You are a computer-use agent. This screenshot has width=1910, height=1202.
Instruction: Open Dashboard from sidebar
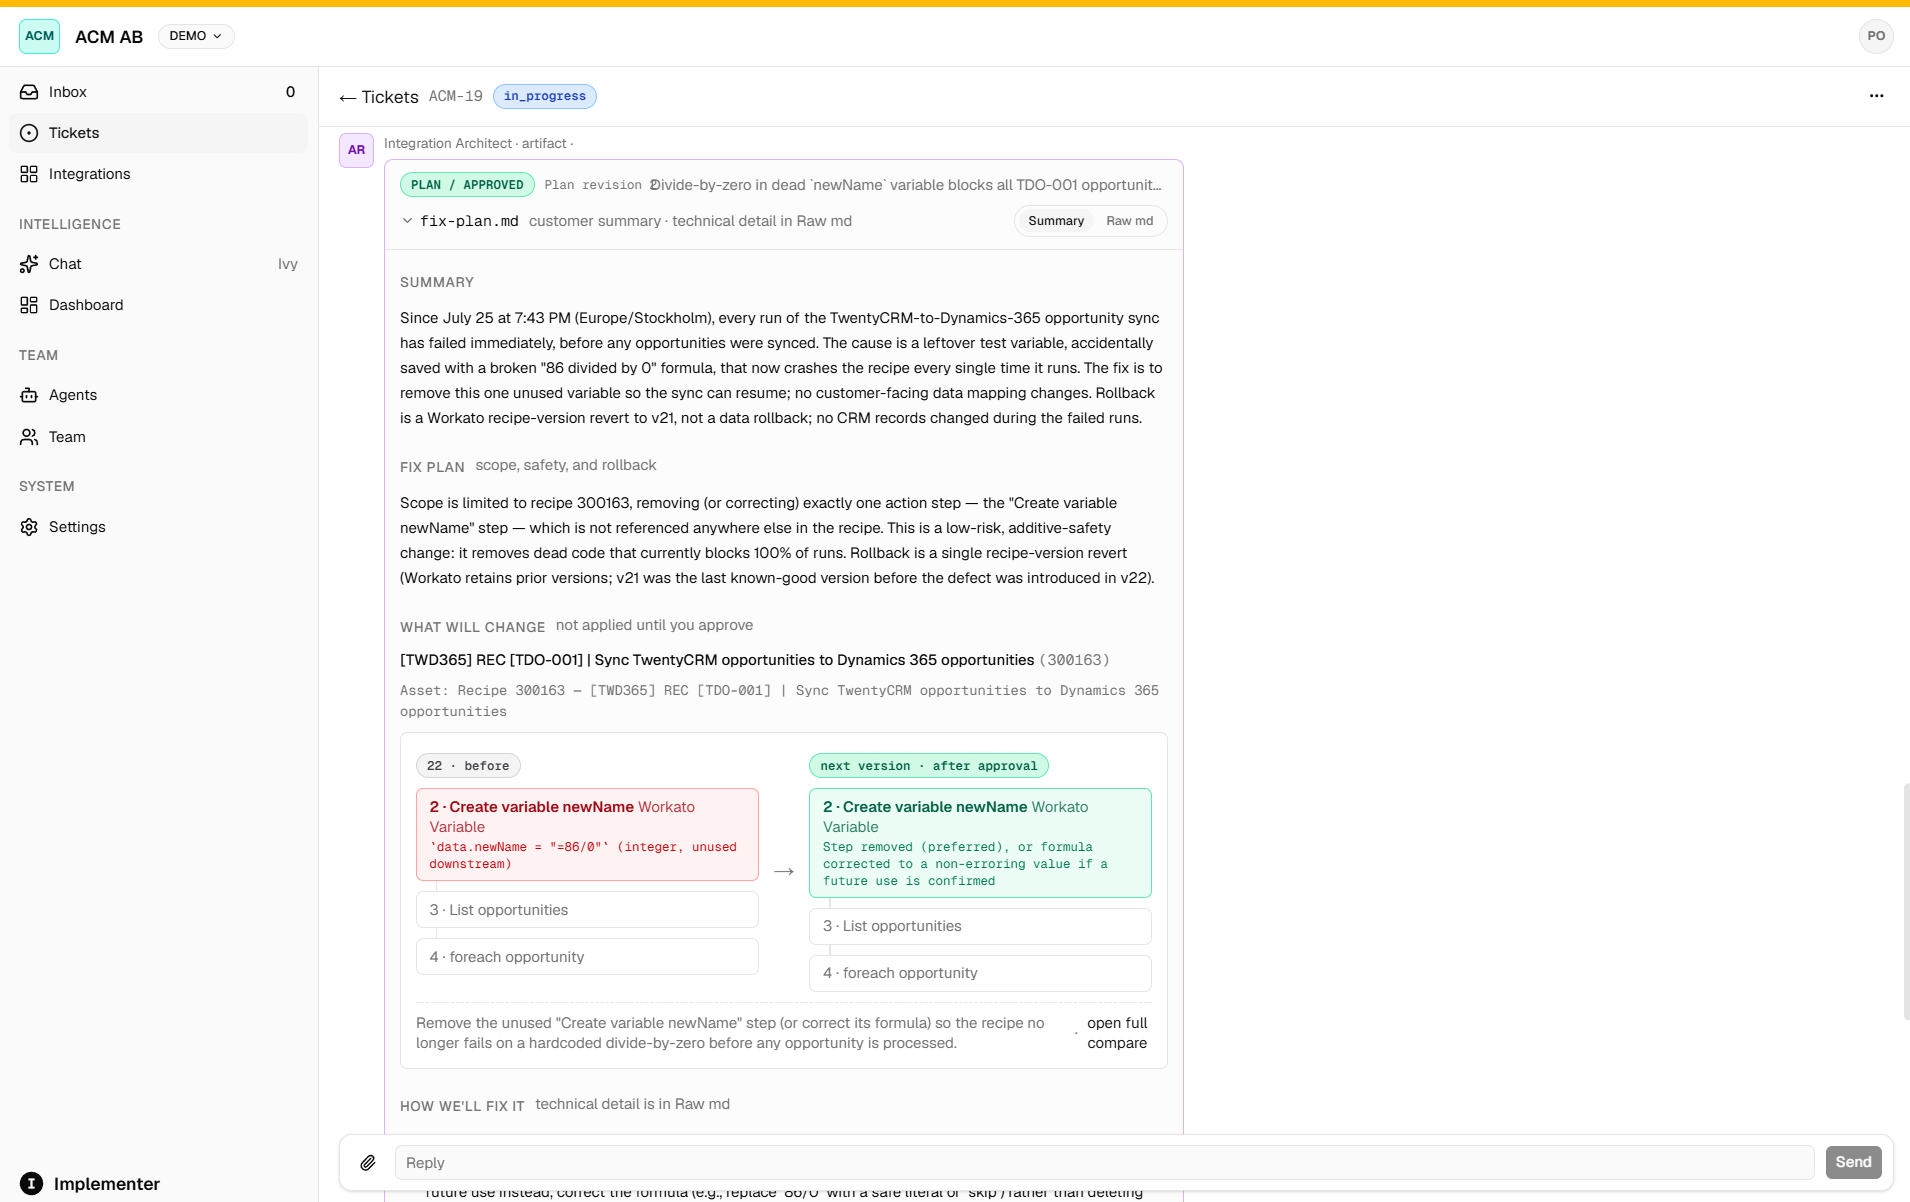pos(158,305)
